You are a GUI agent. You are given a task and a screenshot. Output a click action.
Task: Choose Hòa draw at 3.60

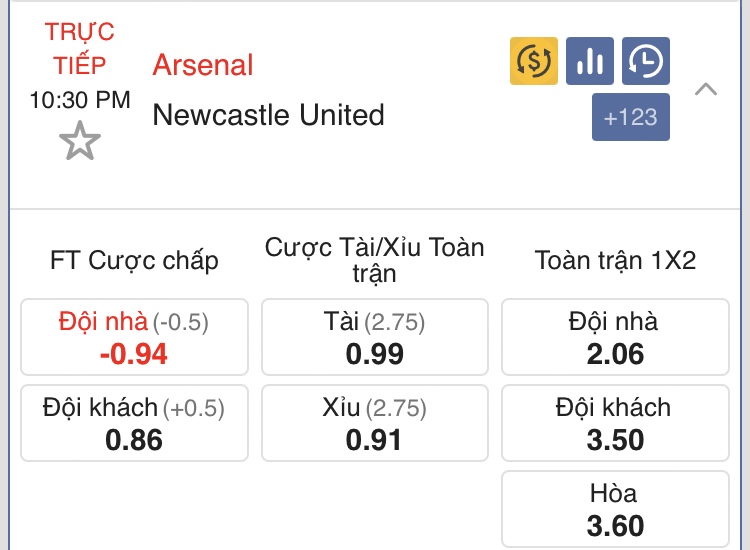point(616,509)
